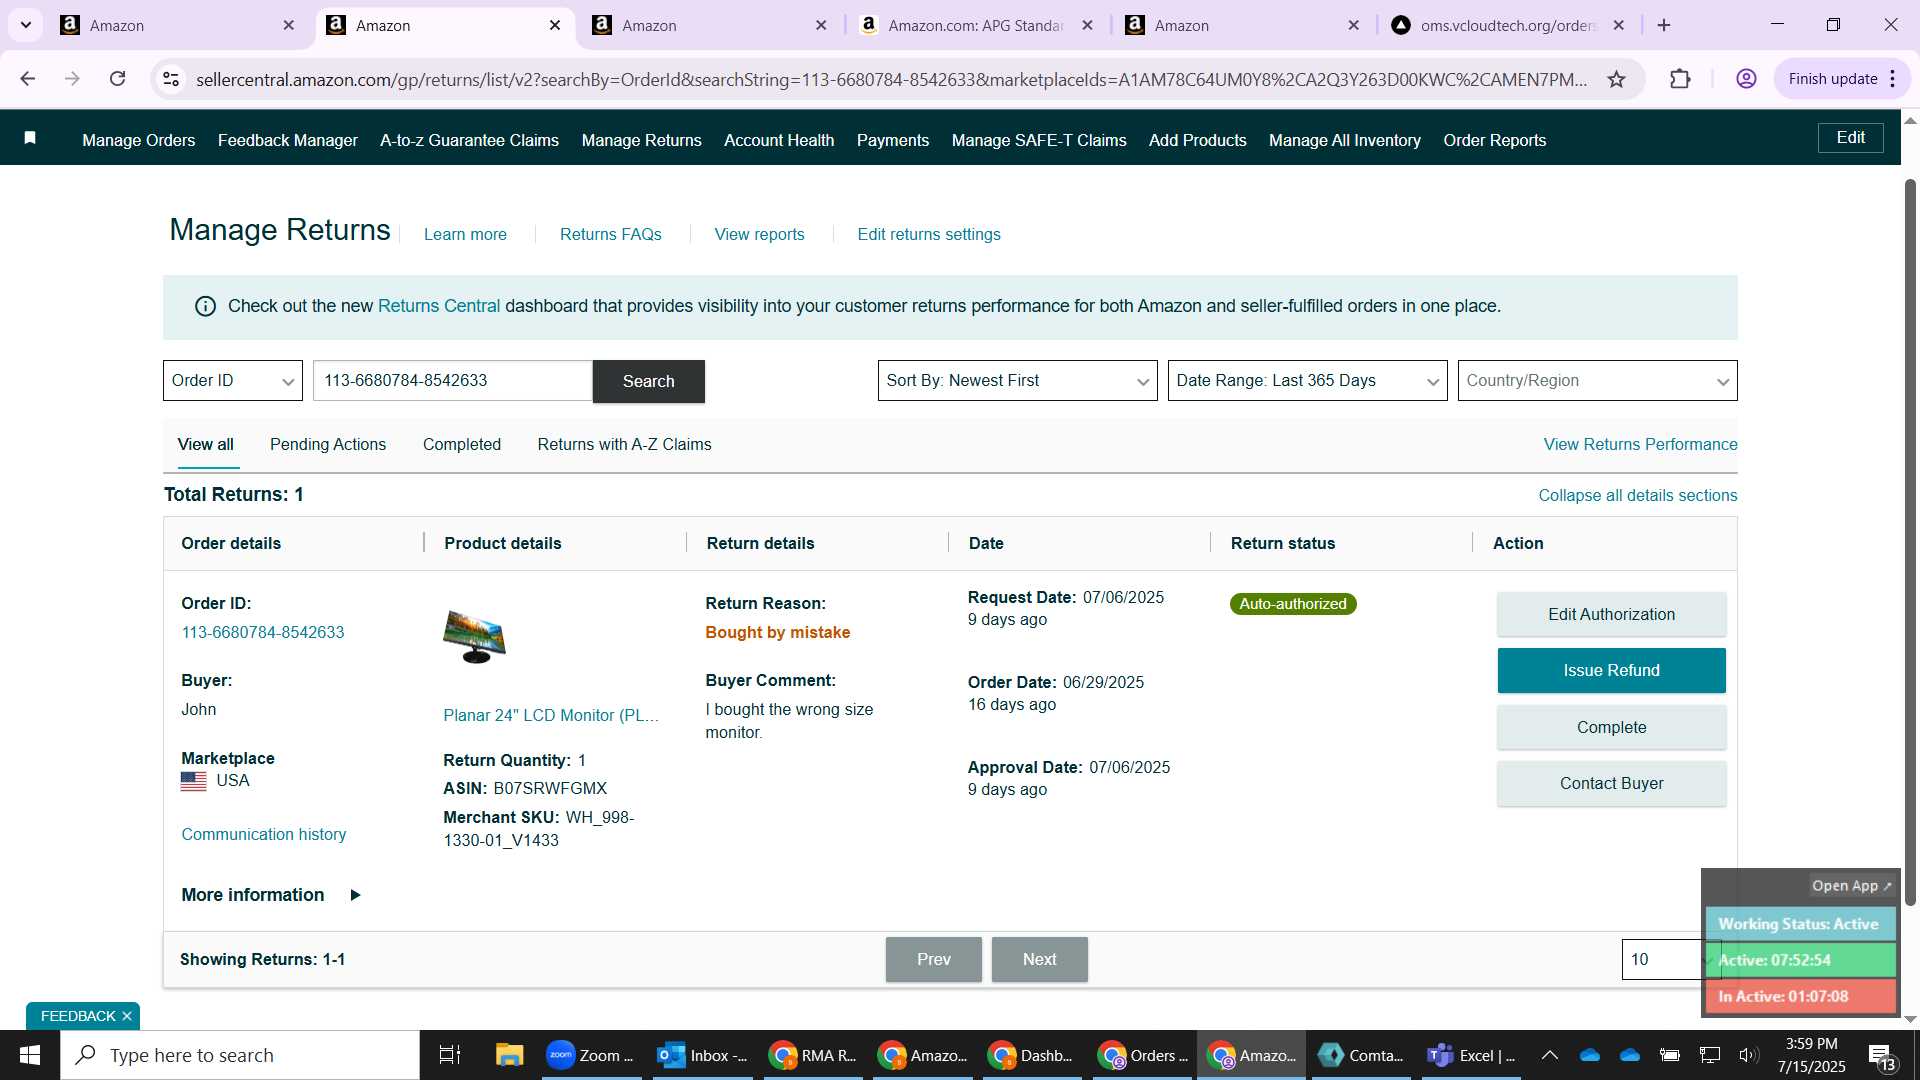1920x1080 pixels.
Task: Open the Comta... app on the taskbar
Action: coord(1360,1055)
